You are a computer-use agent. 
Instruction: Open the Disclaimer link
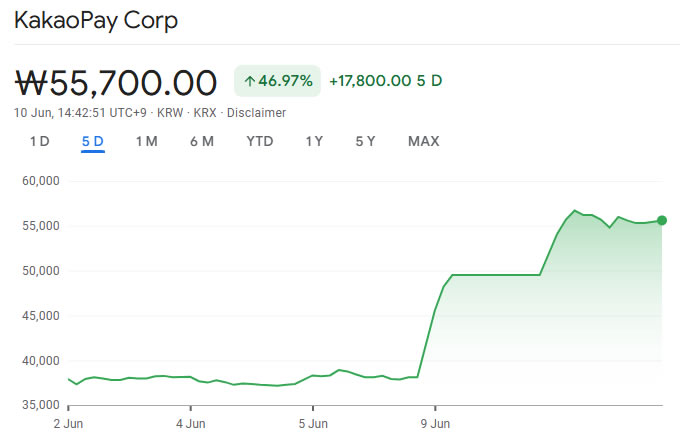pyautogui.click(x=256, y=113)
